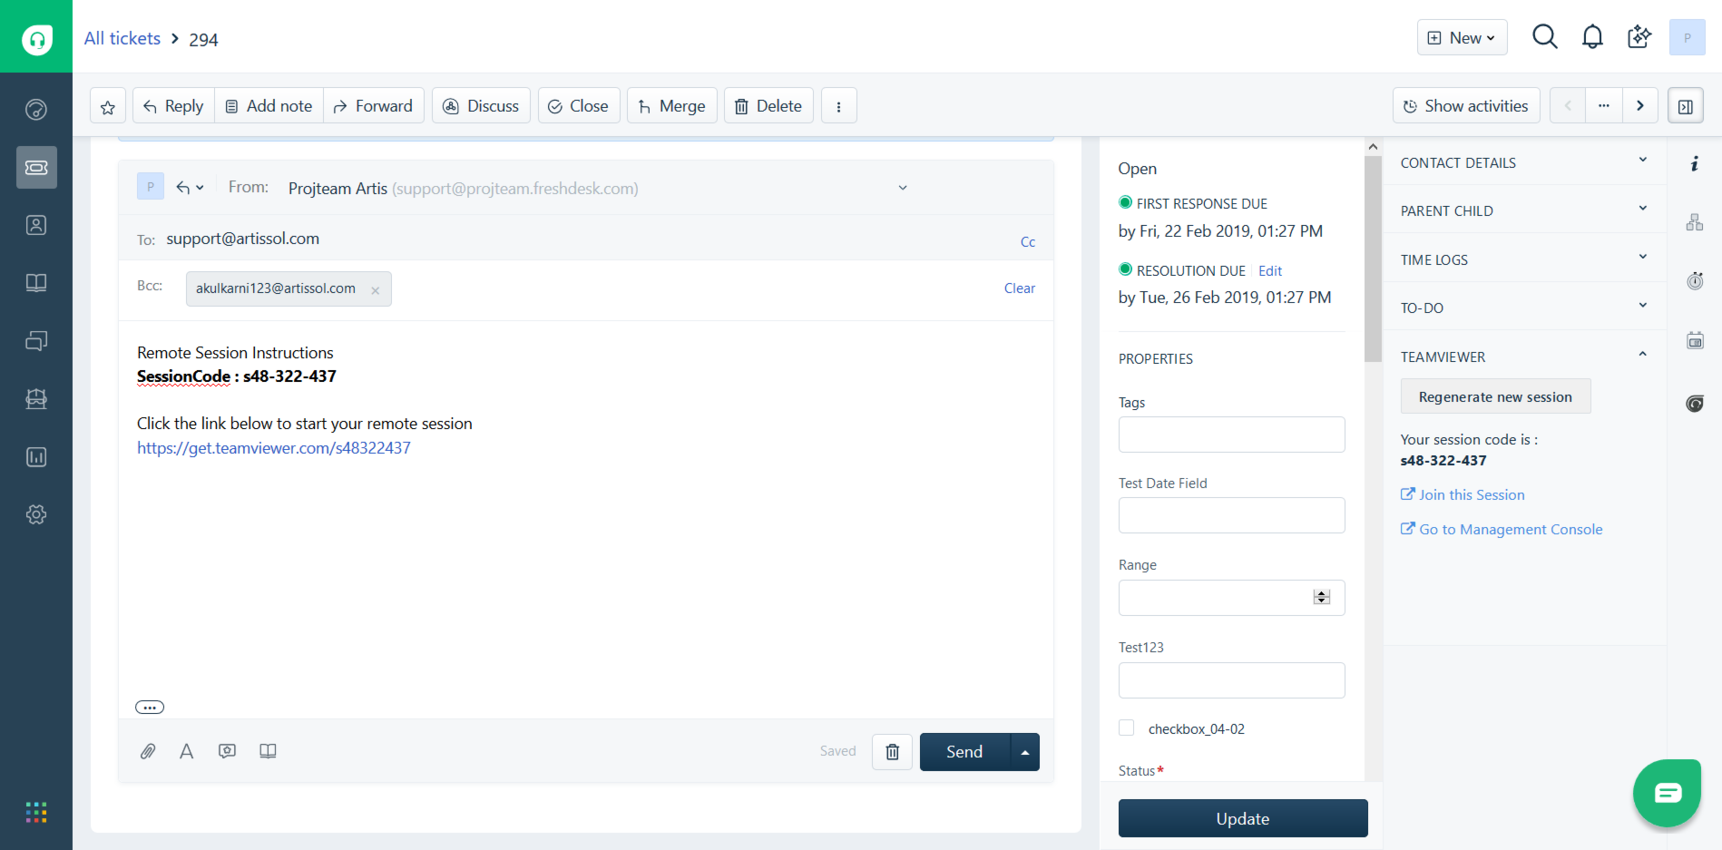
Task: Open the info widget icon
Action: click(1695, 163)
